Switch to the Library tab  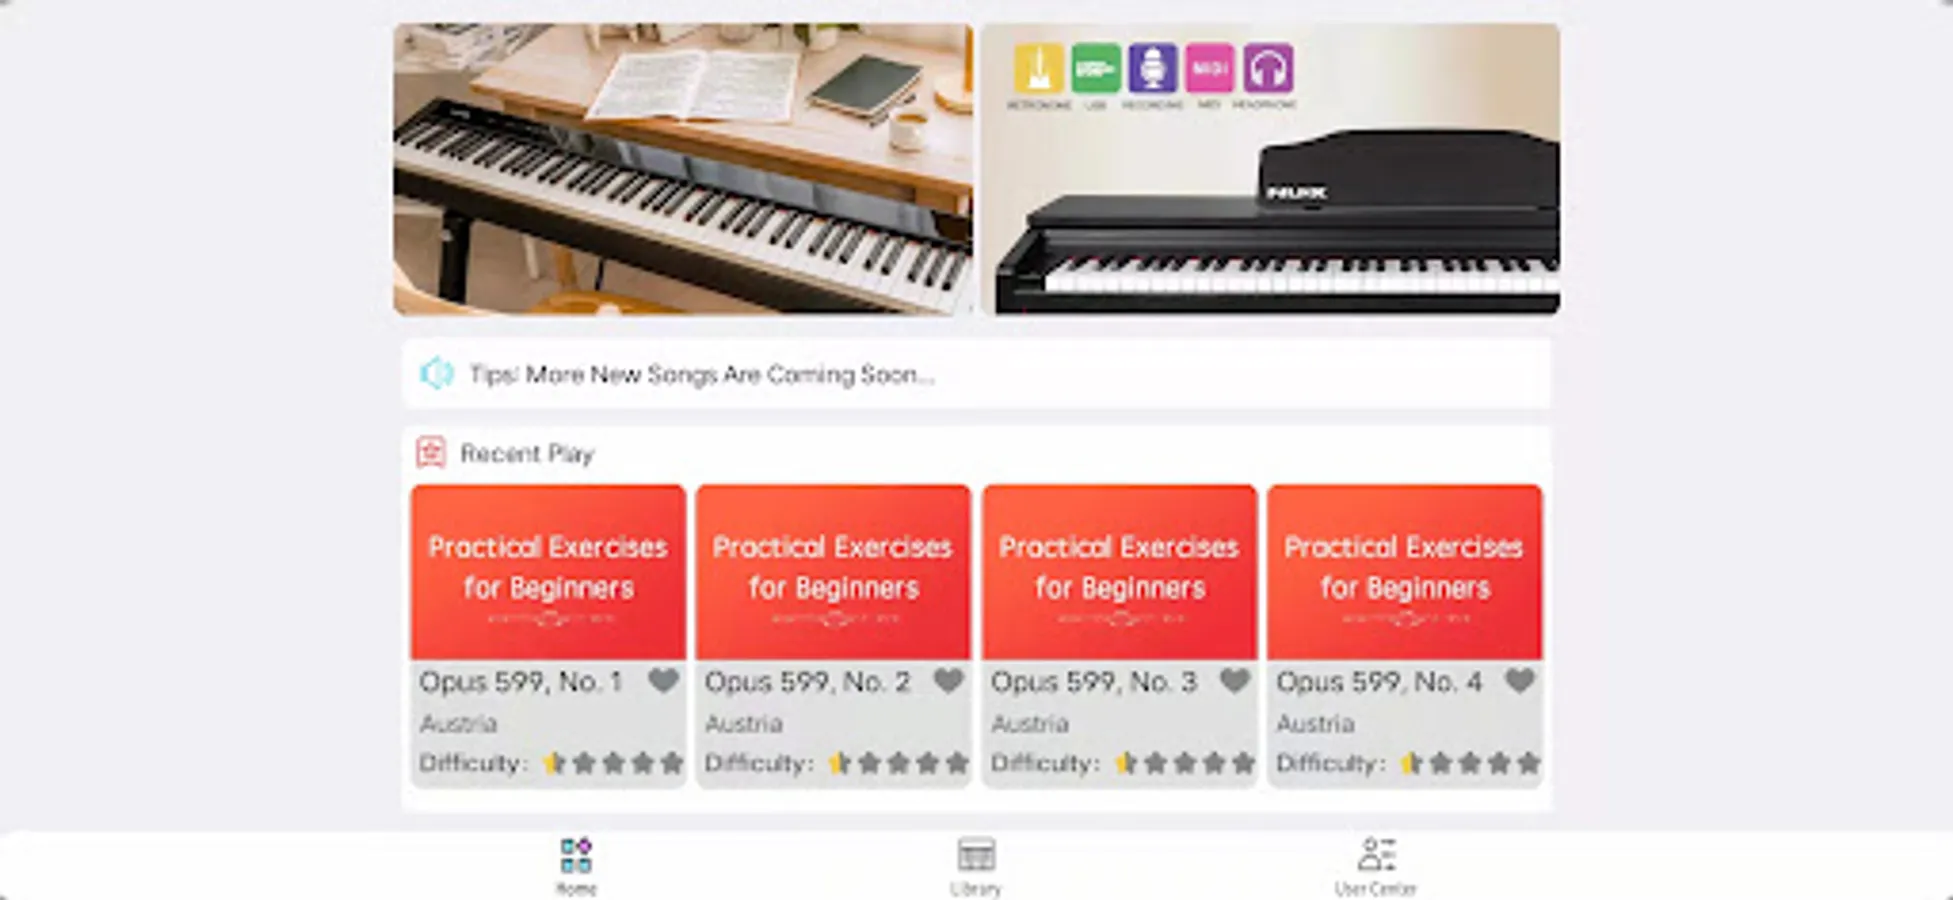(x=976, y=865)
